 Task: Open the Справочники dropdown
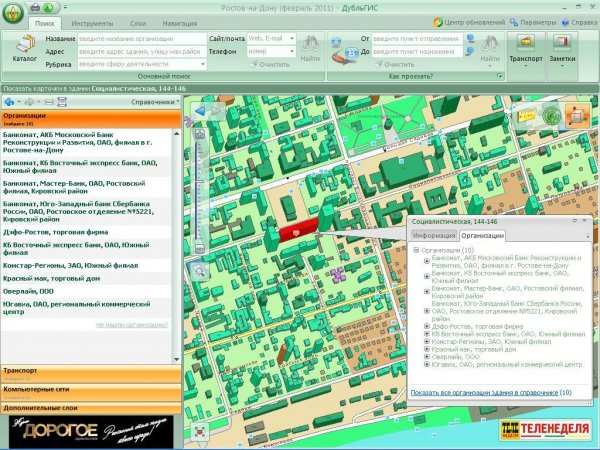[155, 102]
